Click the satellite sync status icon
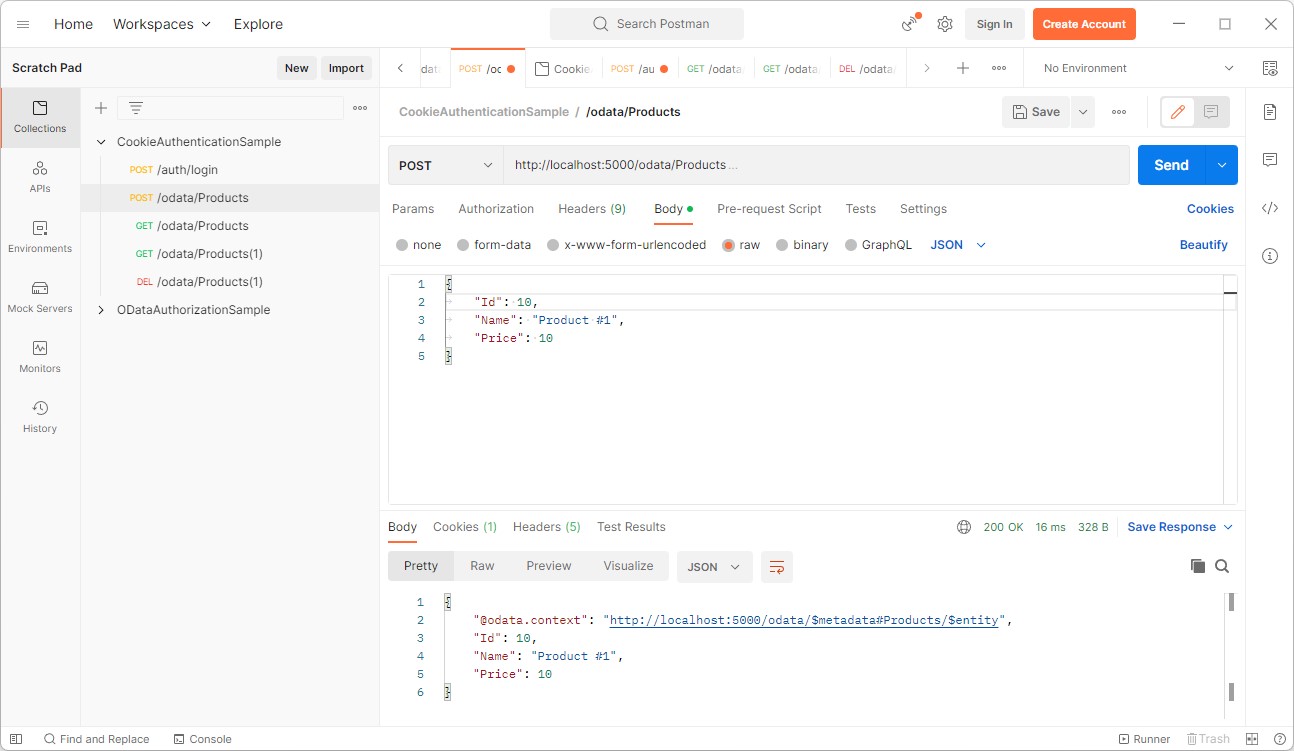 pyautogui.click(x=910, y=24)
